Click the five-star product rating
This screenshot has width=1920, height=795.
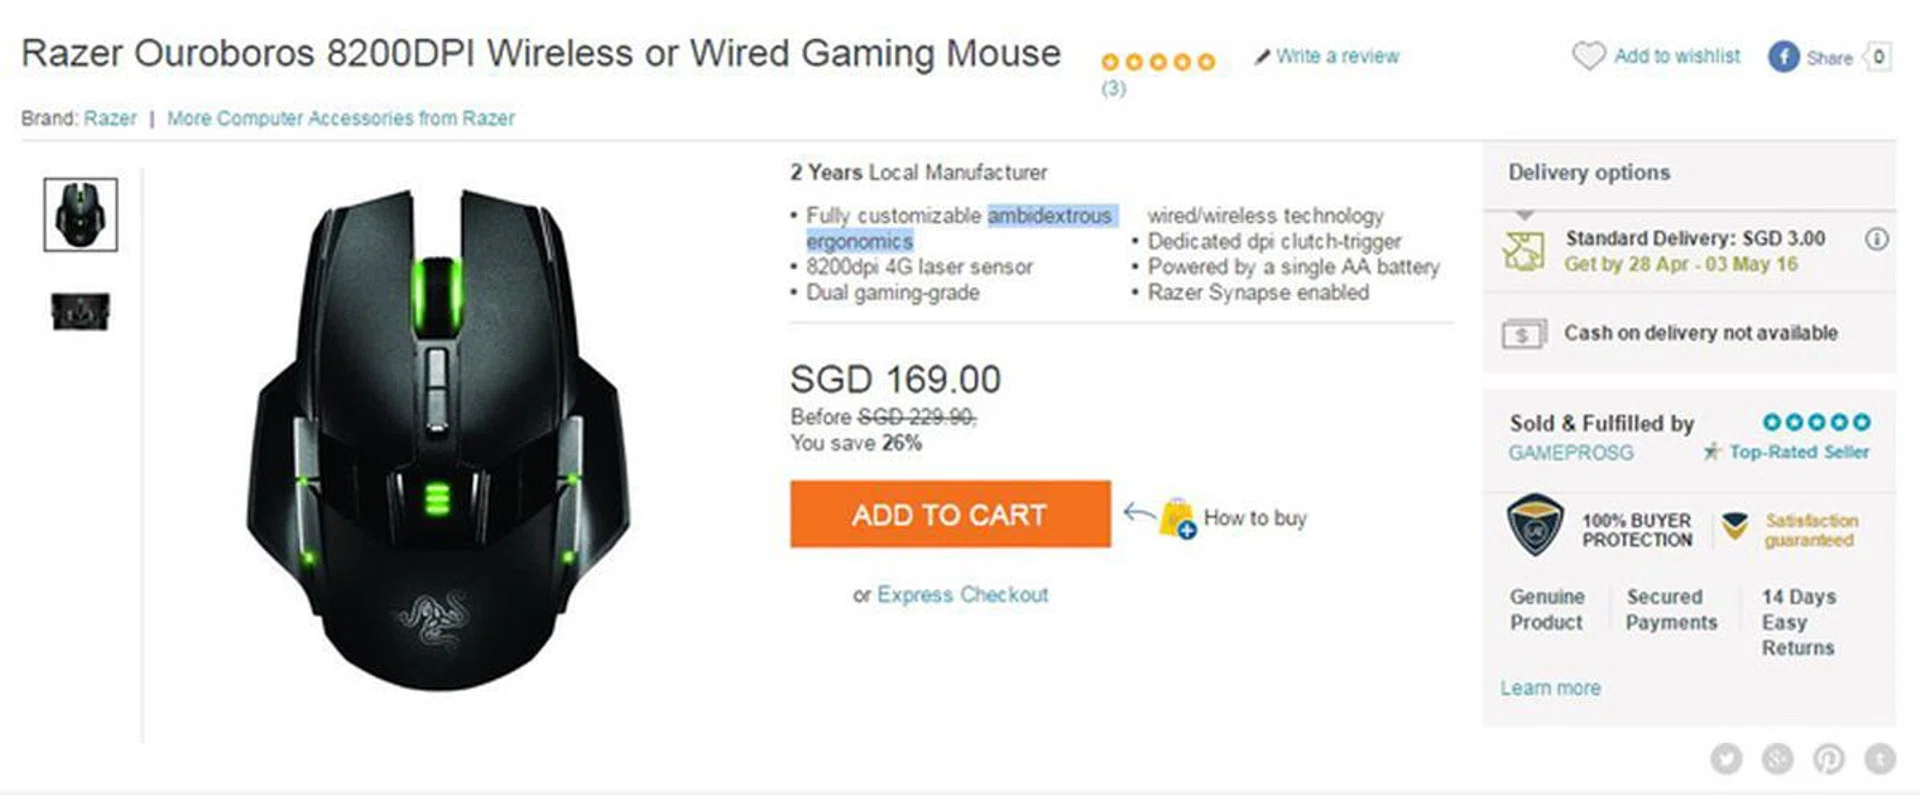click(x=1158, y=62)
